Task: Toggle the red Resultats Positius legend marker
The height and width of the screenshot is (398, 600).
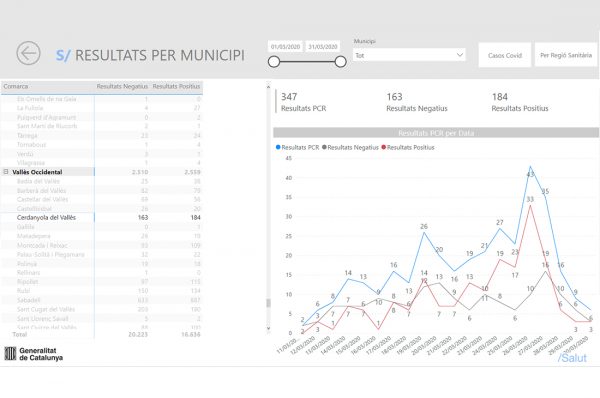Action: 384,147
